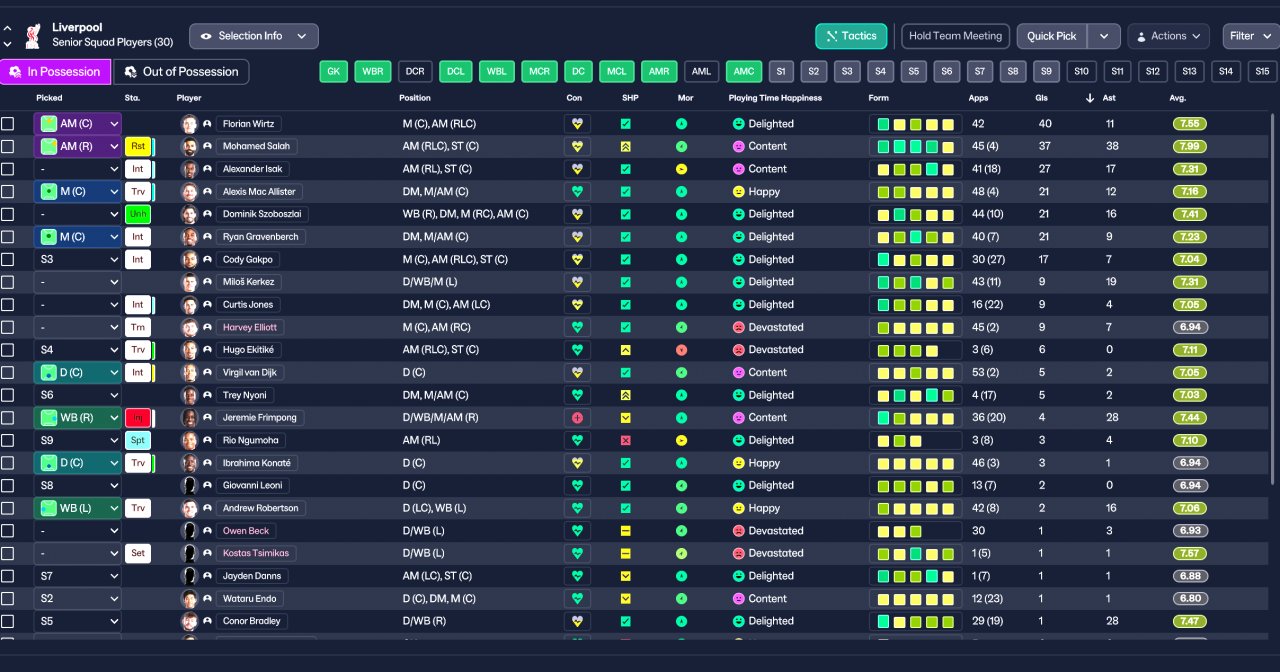
Task: Click the Rst status badge for Salah
Action: [138, 147]
